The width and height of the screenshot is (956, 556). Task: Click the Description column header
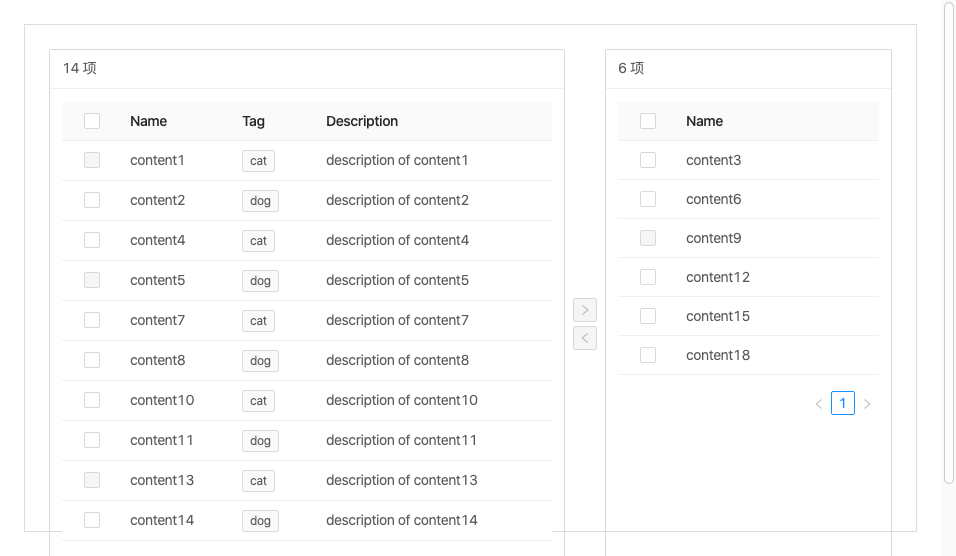point(362,121)
